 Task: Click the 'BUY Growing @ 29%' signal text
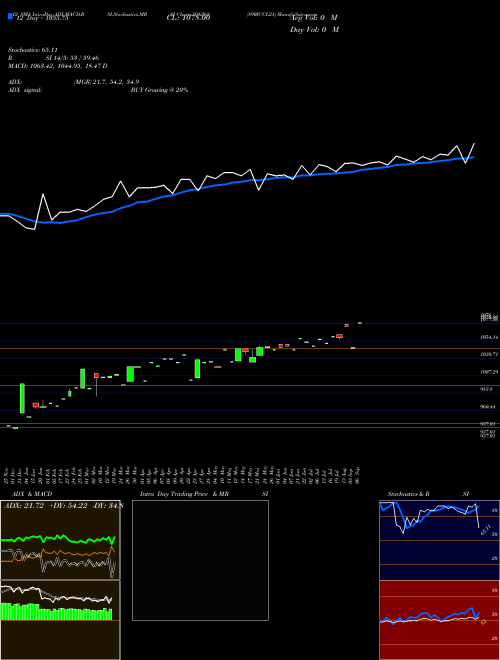[x=159, y=90]
